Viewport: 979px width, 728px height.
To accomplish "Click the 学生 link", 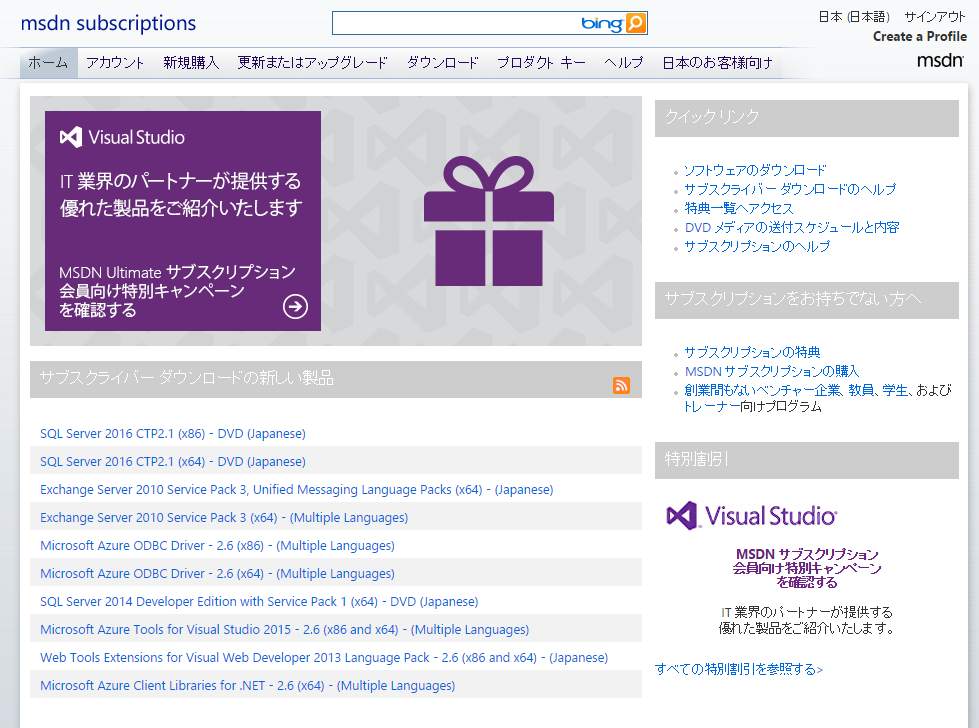I will (x=895, y=390).
